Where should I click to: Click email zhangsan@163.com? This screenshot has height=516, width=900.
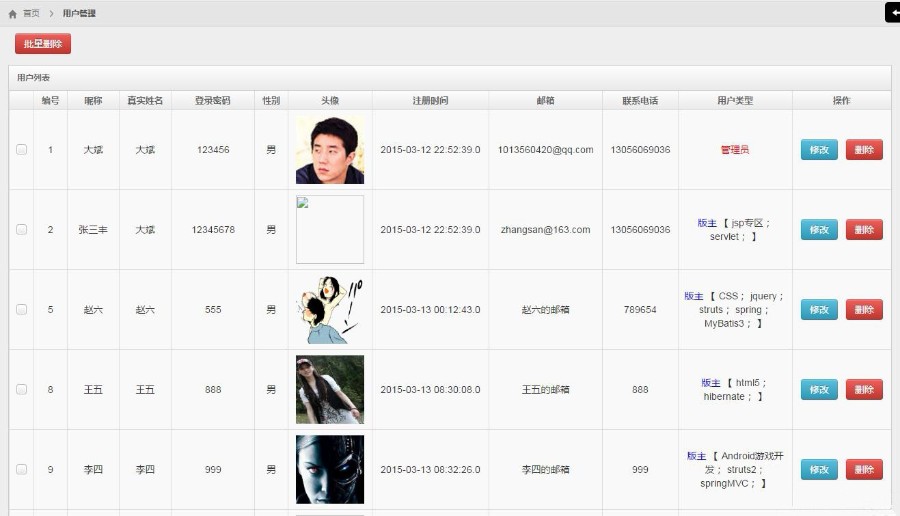(x=545, y=230)
